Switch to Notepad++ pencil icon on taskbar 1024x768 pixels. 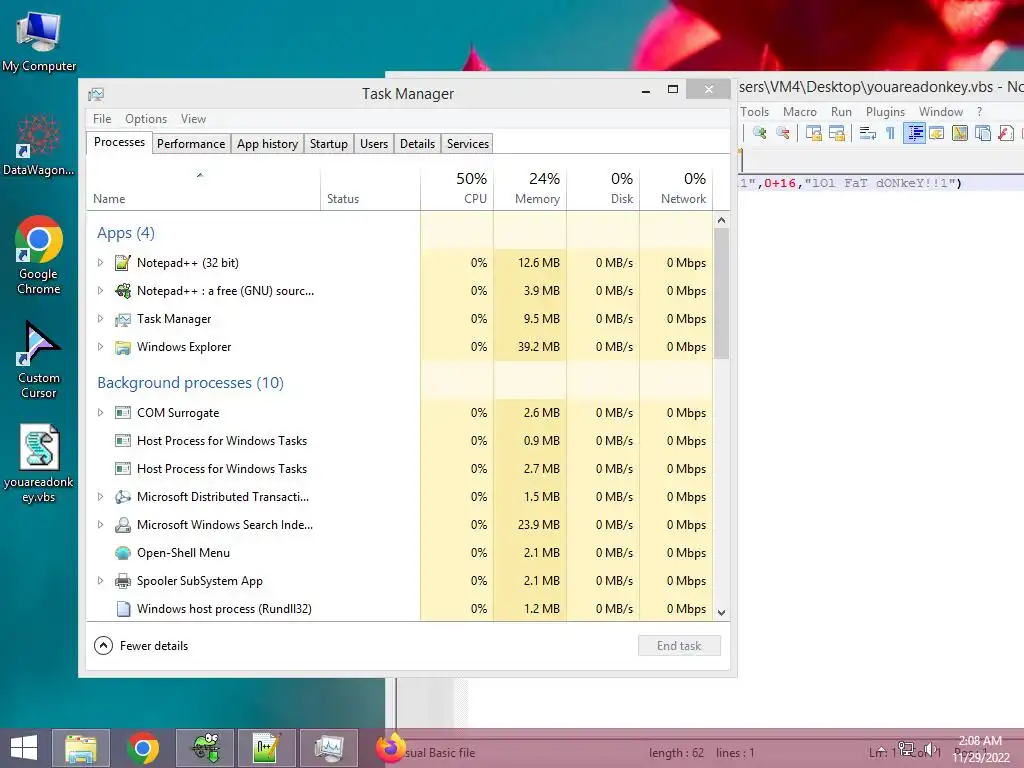coord(266,748)
